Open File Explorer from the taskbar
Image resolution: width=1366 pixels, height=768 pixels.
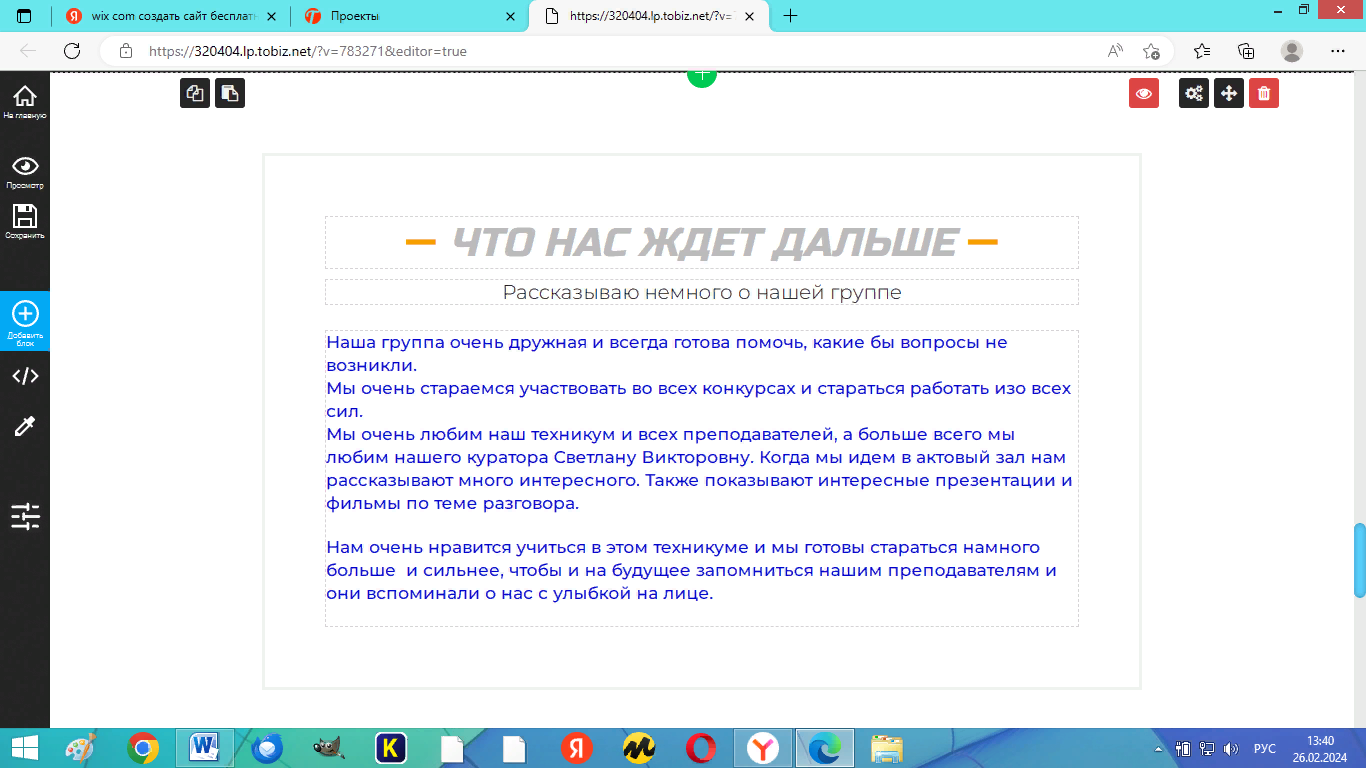pyautogui.click(x=887, y=748)
